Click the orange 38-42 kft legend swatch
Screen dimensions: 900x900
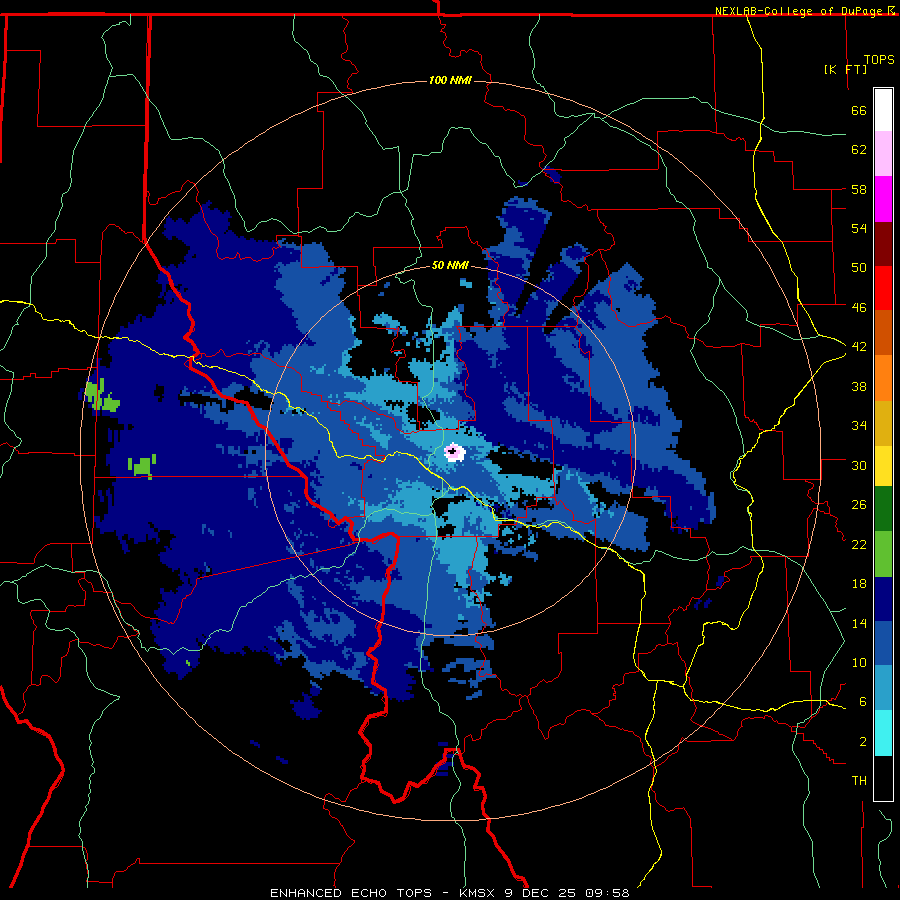883,377
